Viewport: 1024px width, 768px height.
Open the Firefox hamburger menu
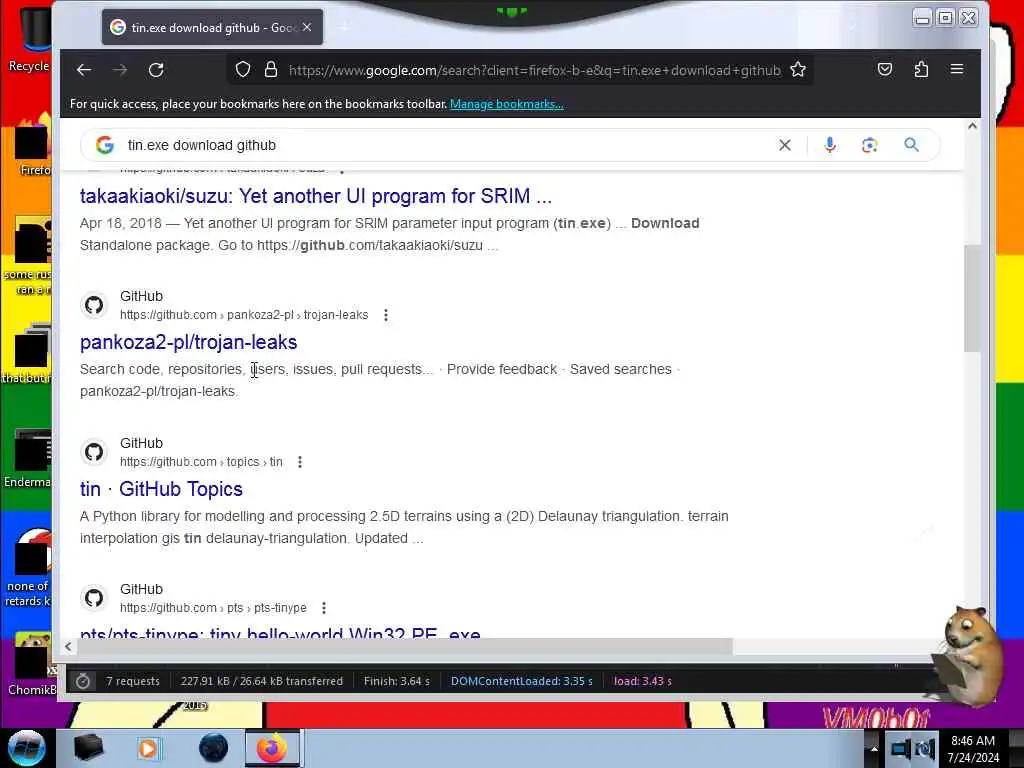(957, 69)
